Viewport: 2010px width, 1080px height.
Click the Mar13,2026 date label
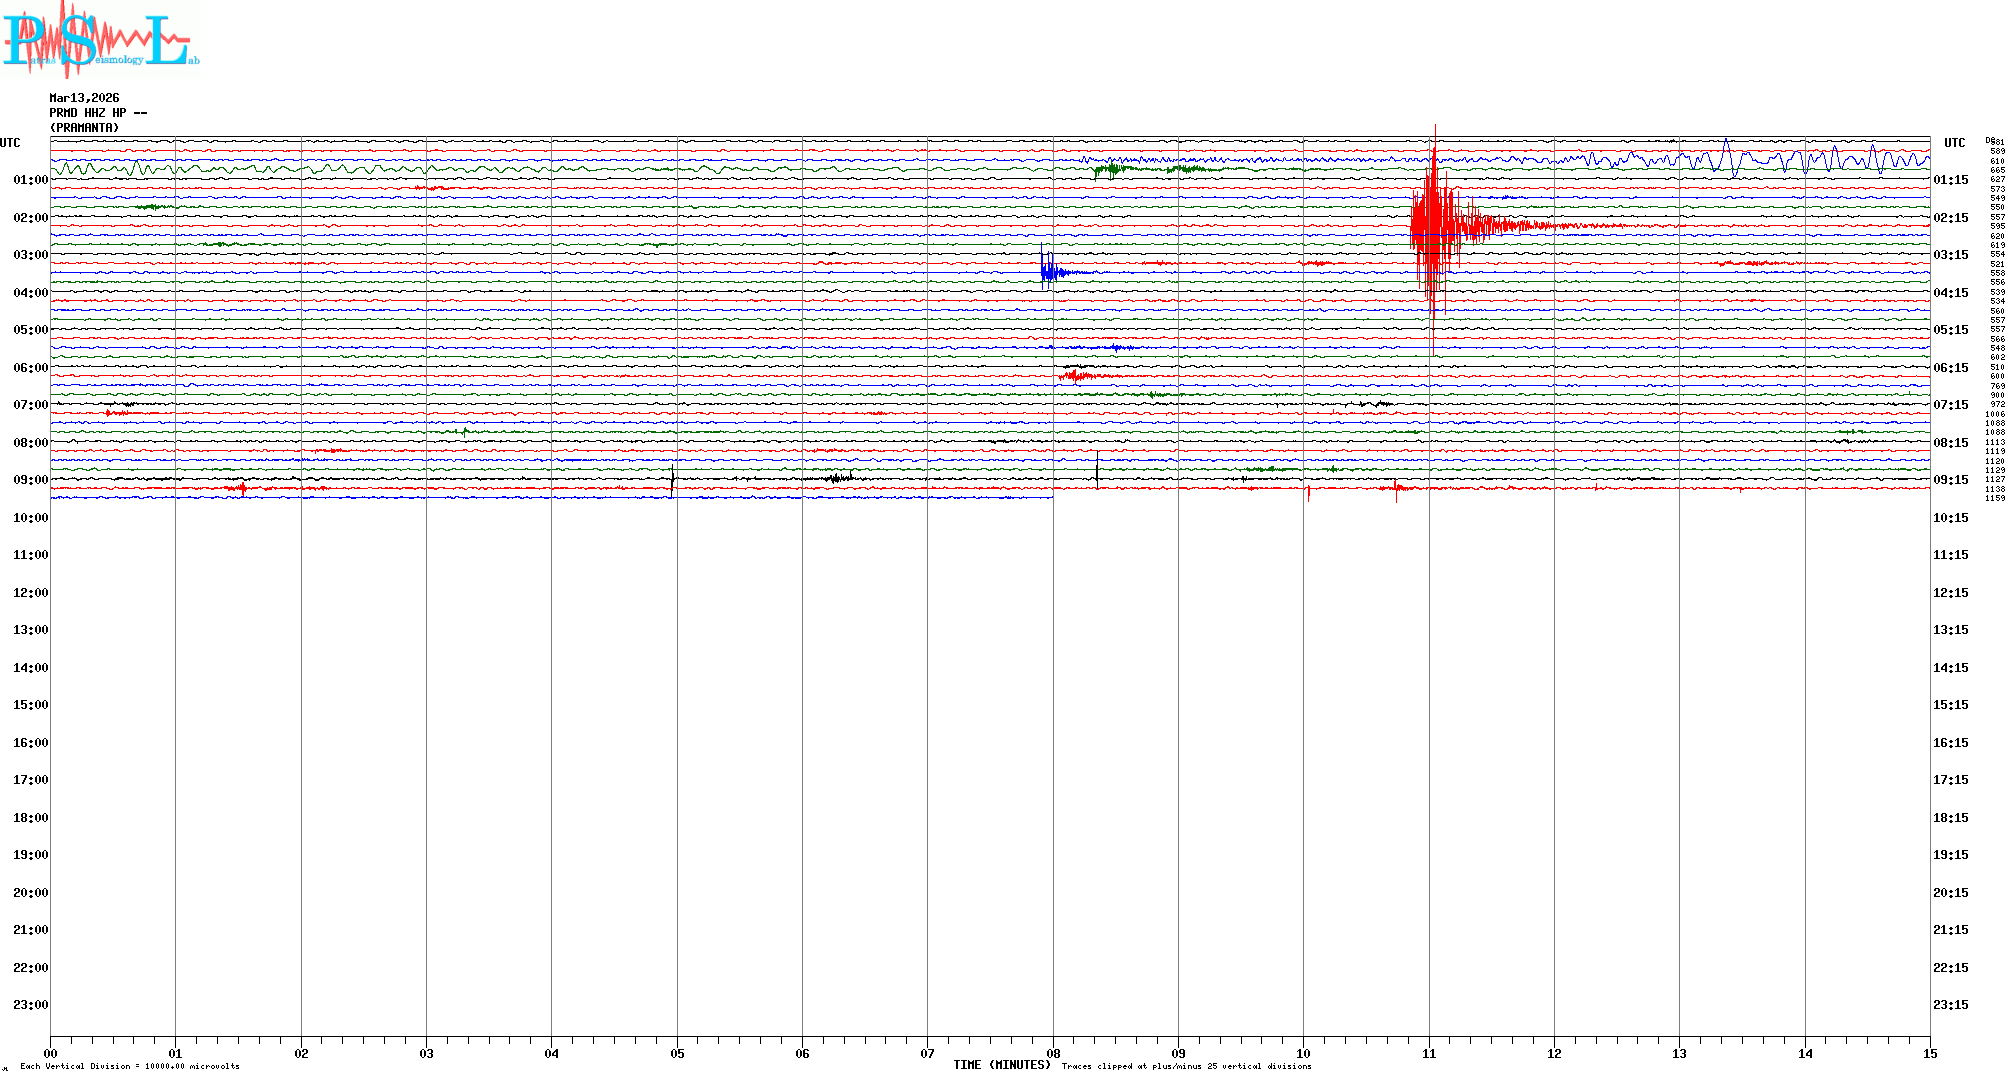click(x=84, y=98)
